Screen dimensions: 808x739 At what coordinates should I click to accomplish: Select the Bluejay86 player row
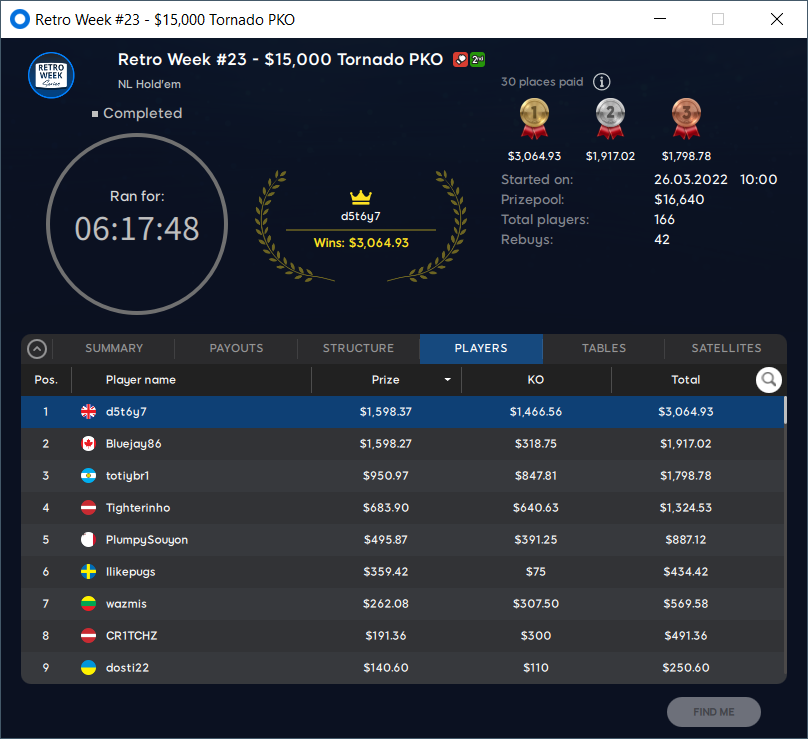pyautogui.click(x=402, y=444)
